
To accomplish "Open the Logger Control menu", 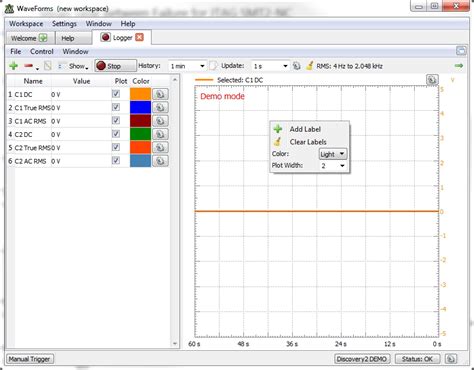I will [x=42, y=51].
